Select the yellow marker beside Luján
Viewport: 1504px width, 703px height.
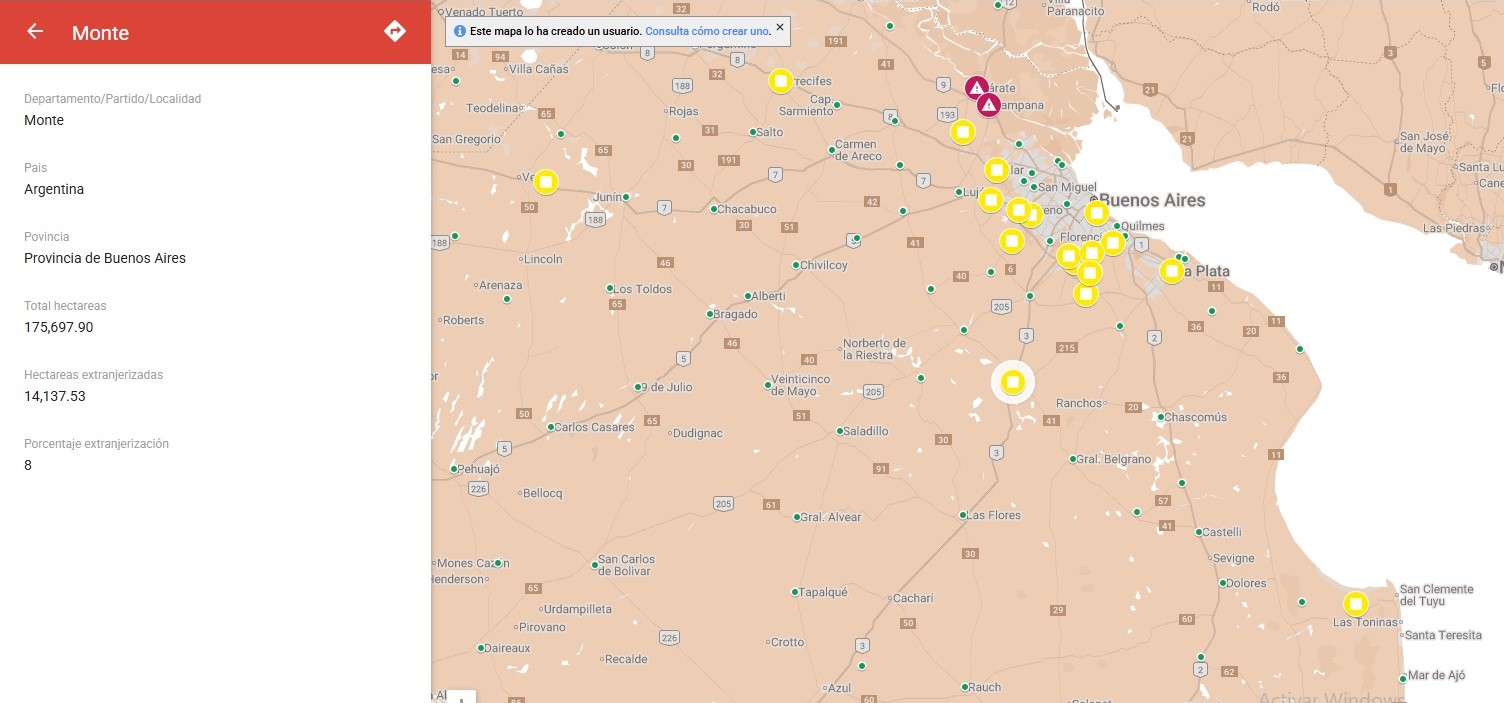990,200
